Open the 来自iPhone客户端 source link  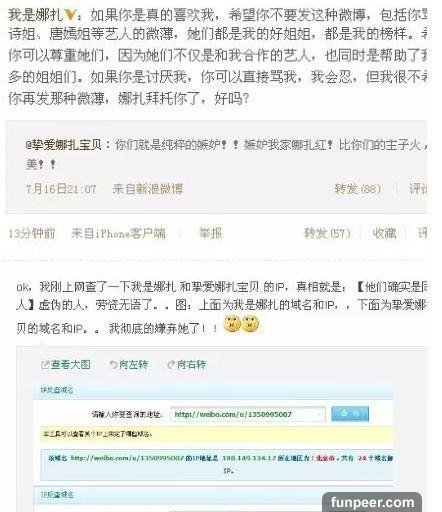118,233
